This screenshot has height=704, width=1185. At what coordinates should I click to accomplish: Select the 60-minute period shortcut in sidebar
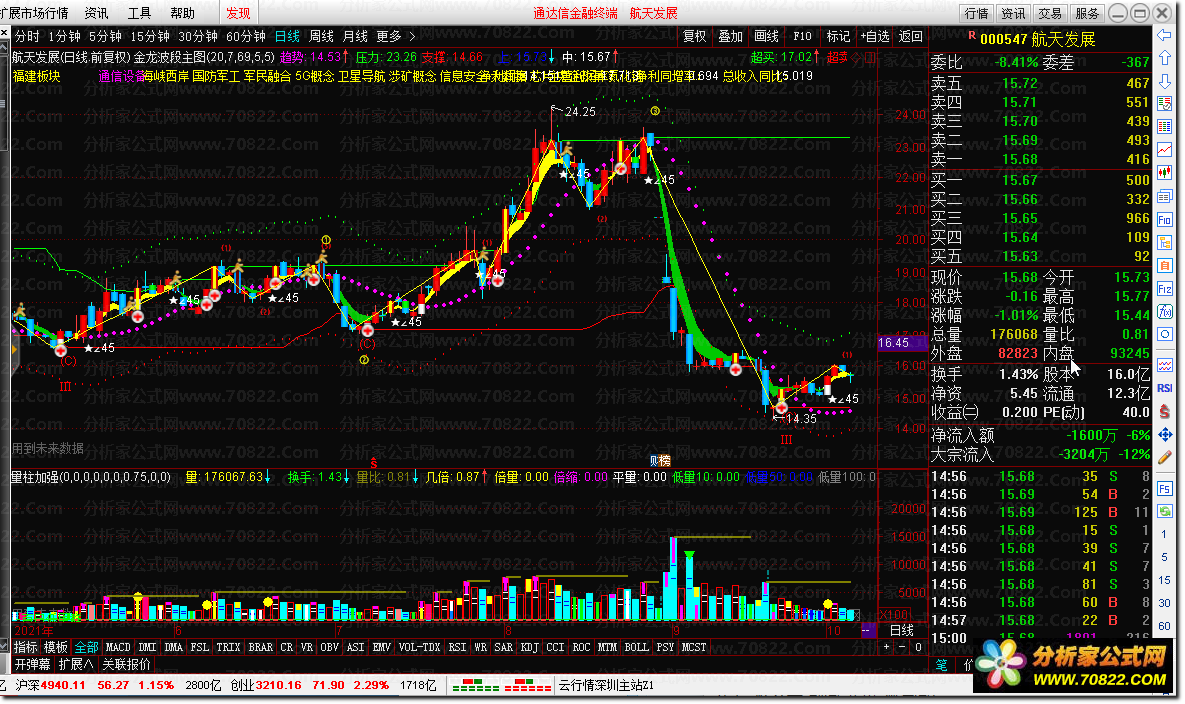click(1165, 625)
